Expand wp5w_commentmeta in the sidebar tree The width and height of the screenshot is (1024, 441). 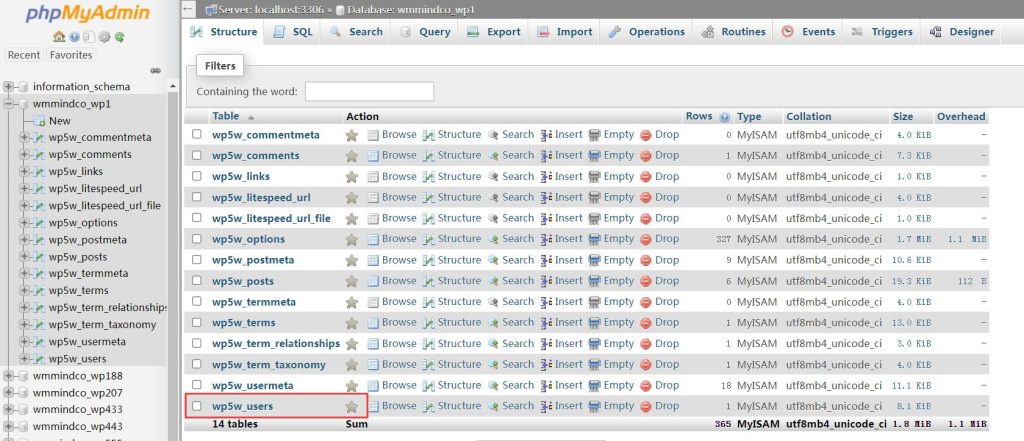click(24, 137)
